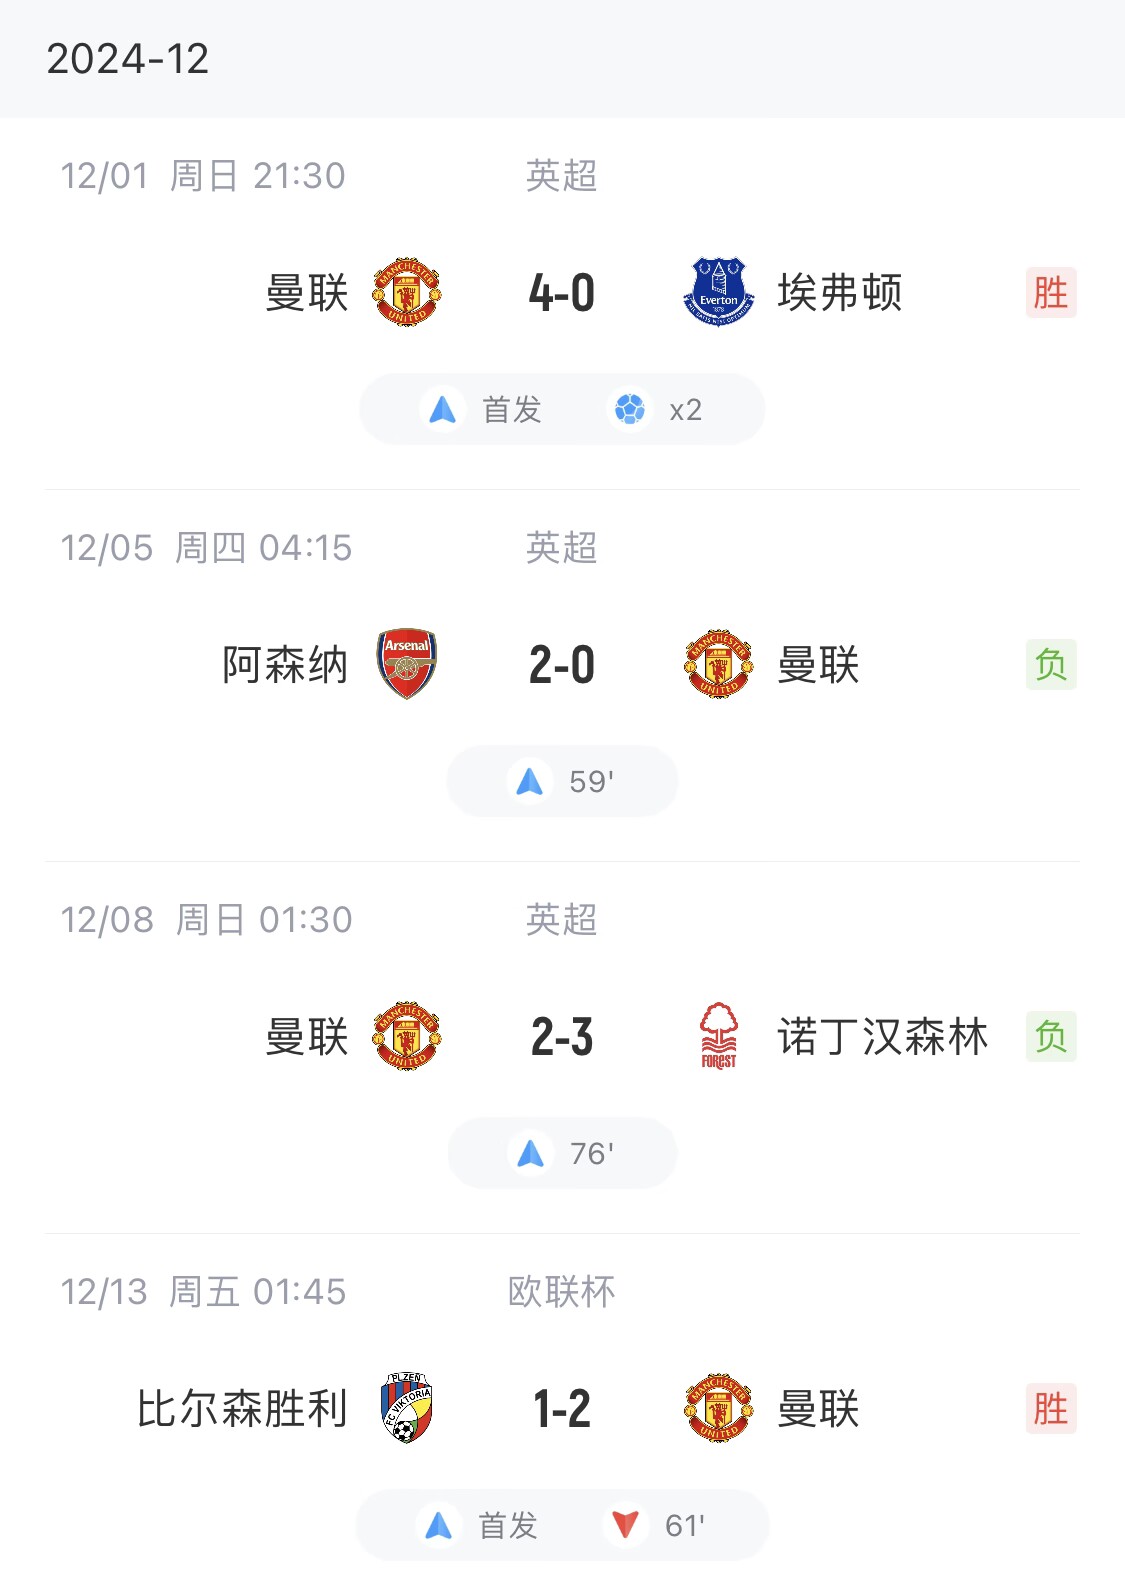Click Manchester United crest in Arsenal match

(718, 664)
